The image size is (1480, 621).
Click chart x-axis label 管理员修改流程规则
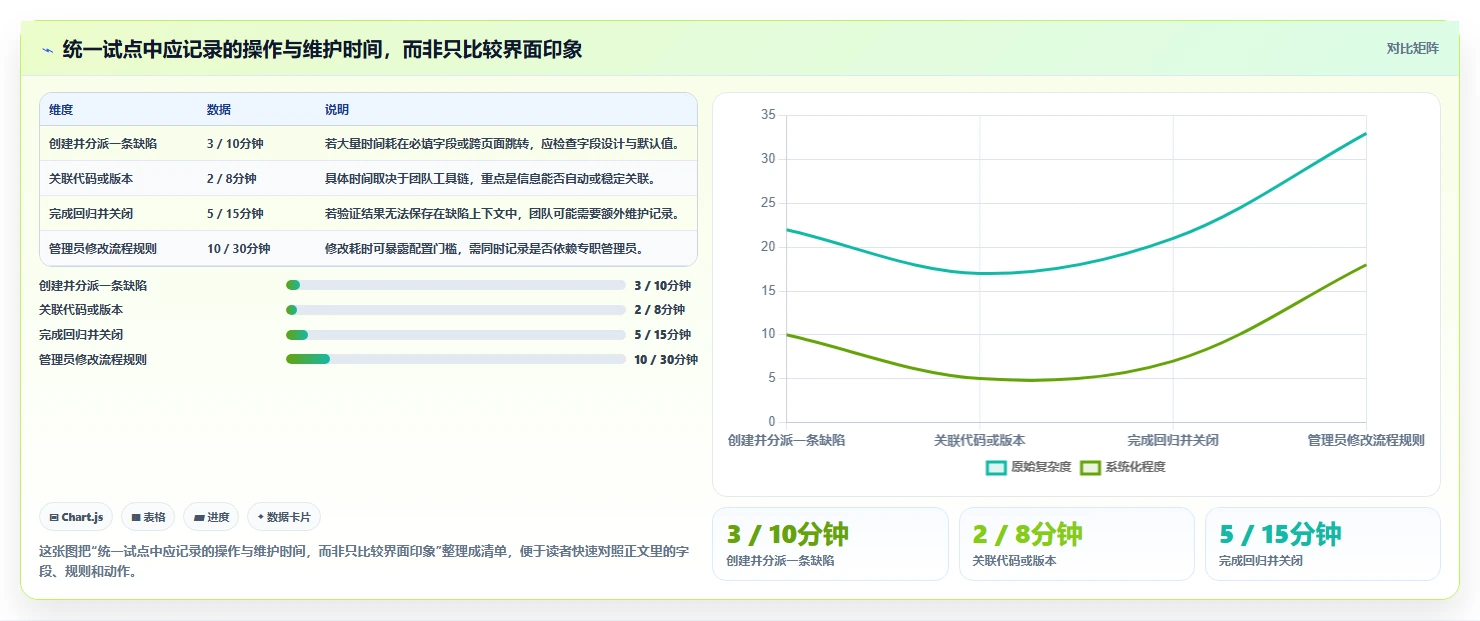[1366, 440]
